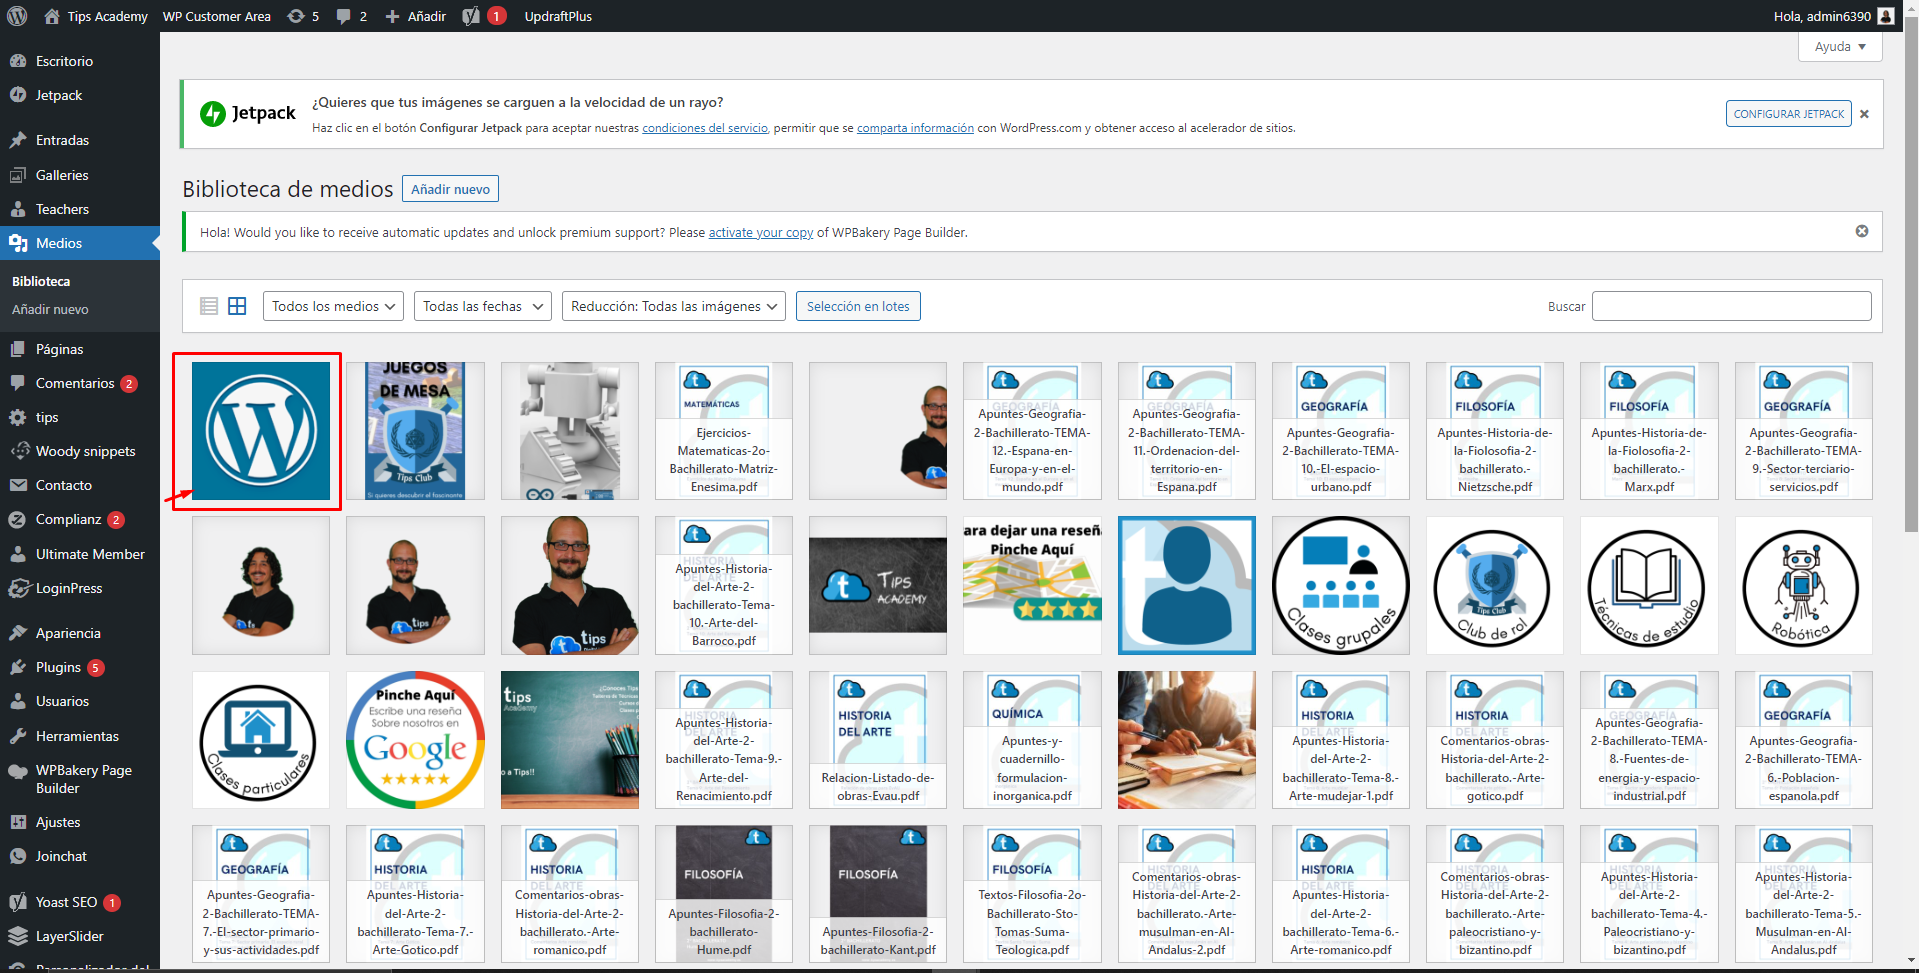Expand the 'Todas las fechas' date dropdown
The image size is (1919, 973).
click(483, 306)
